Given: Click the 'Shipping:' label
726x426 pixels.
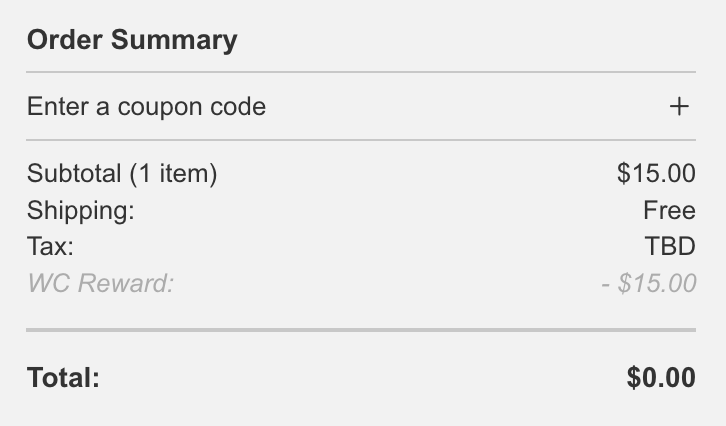Looking at the screenshot, I should click(x=80, y=210).
